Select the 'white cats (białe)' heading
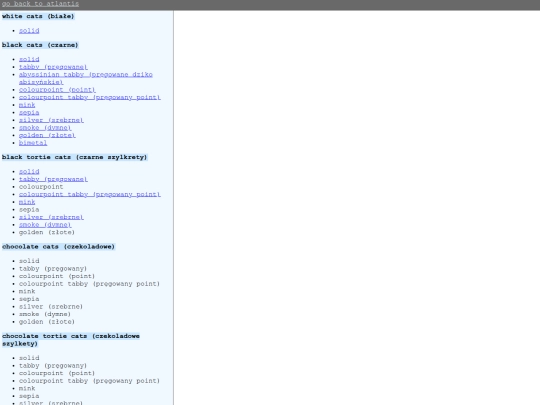The height and width of the screenshot is (405, 540). point(38,16)
